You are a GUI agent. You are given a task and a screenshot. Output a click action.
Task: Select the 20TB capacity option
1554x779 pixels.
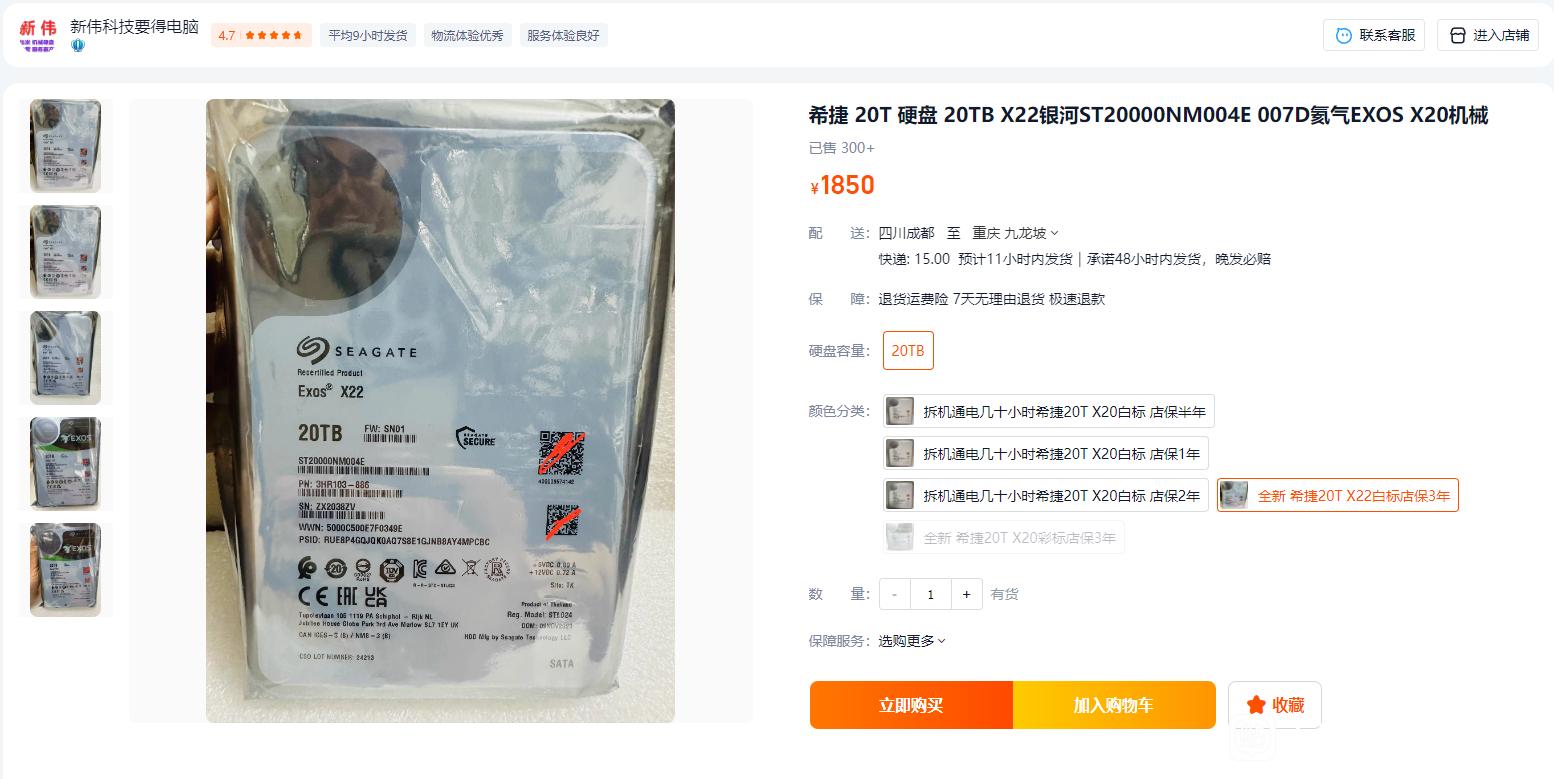pyautogui.click(x=908, y=351)
